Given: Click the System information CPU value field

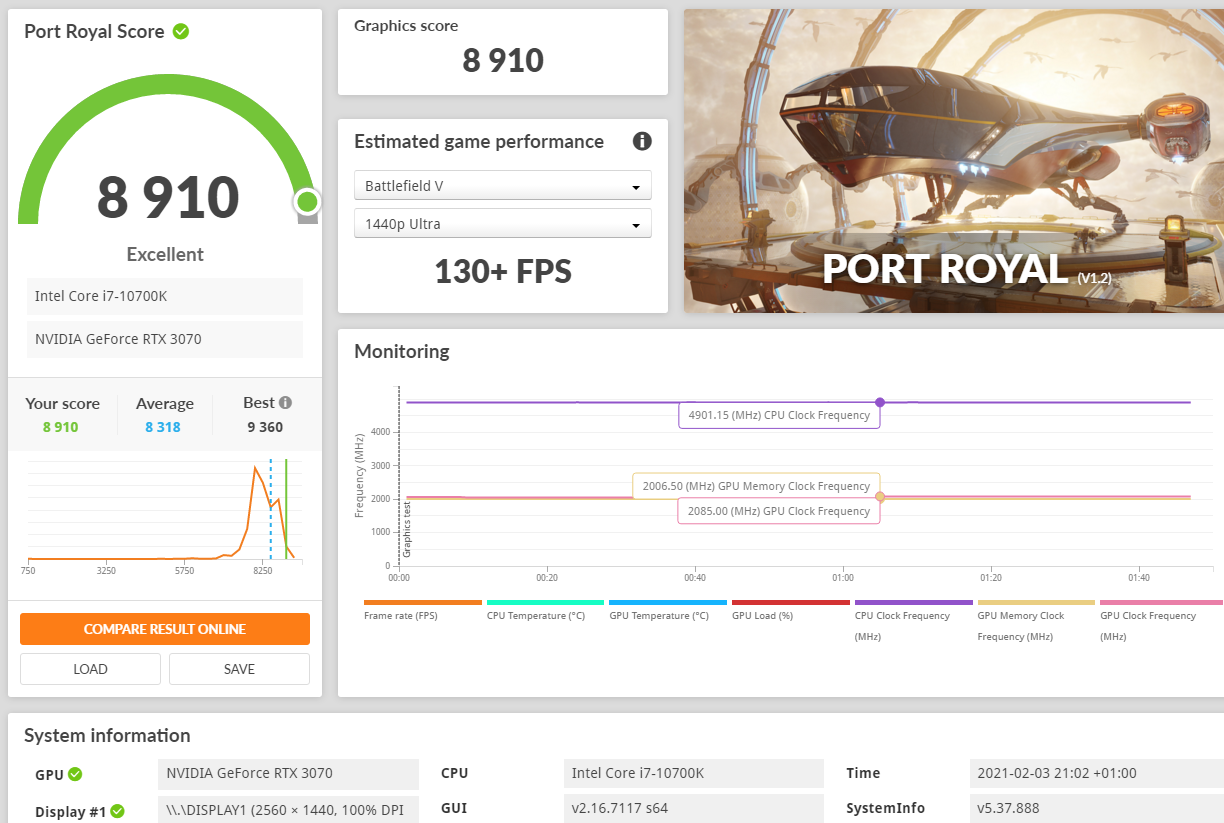Looking at the screenshot, I should pyautogui.click(x=693, y=773).
